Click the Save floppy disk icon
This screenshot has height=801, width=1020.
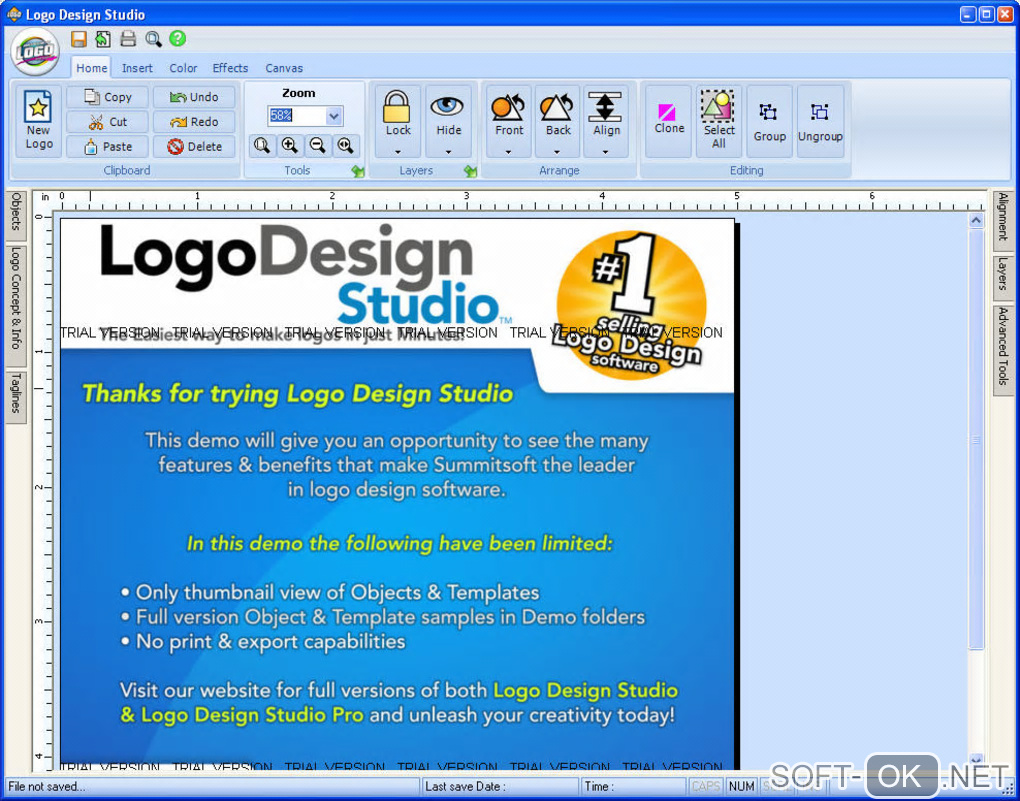pyautogui.click(x=79, y=39)
